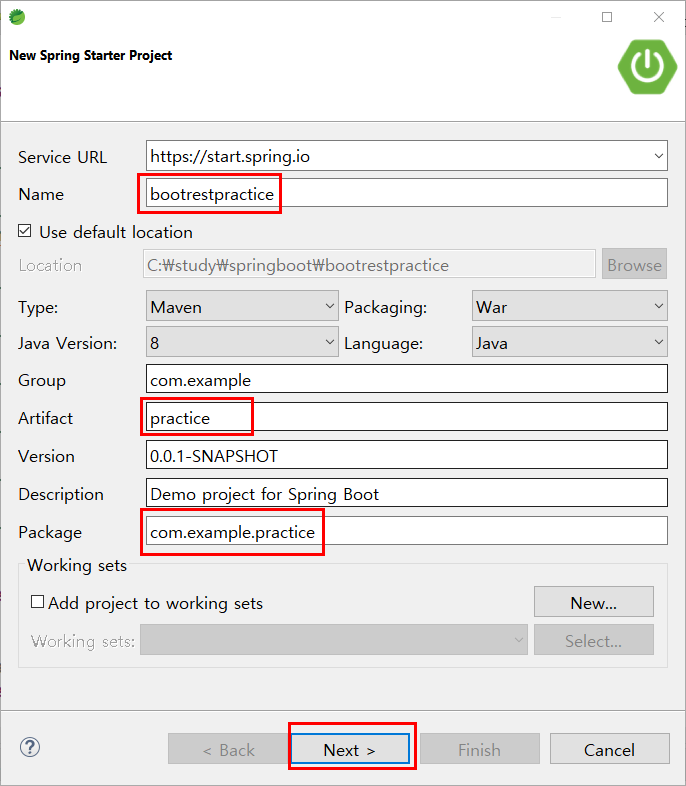The image size is (686, 786).
Task: Click the Working sets group label
Action: point(77,565)
